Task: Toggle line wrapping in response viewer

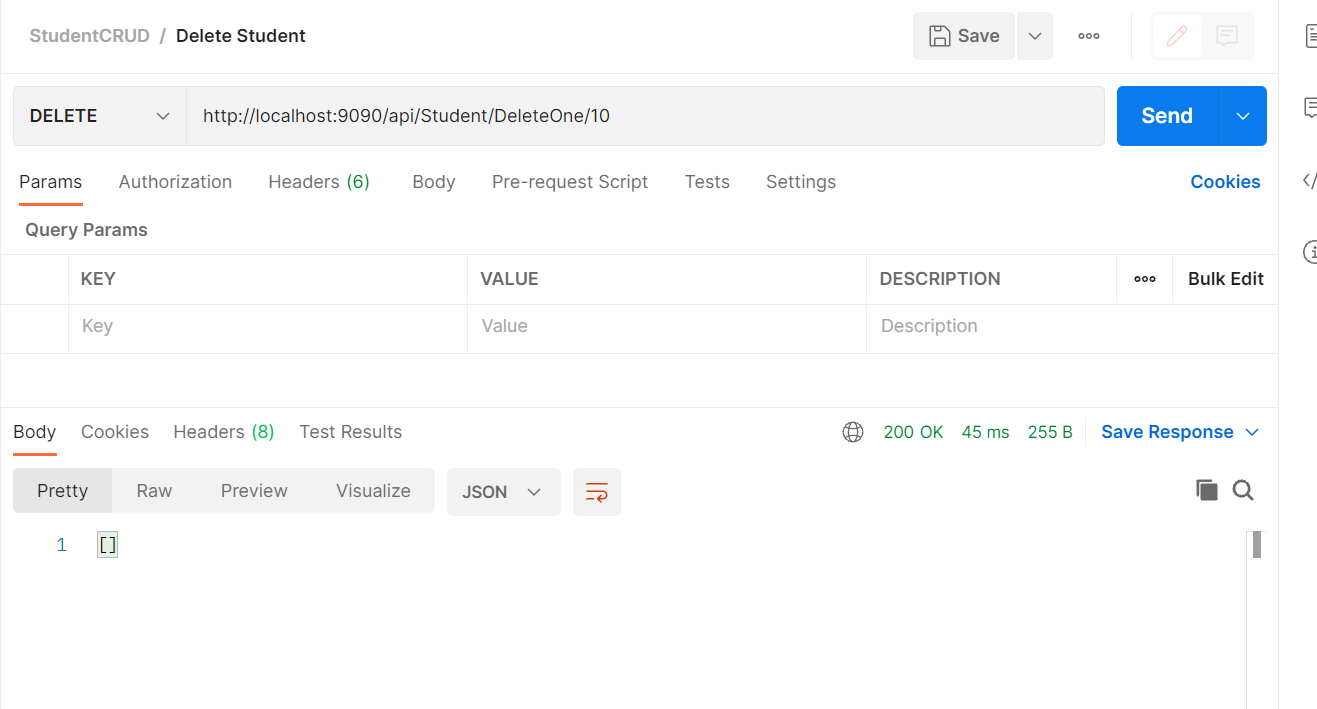Action: pos(597,491)
